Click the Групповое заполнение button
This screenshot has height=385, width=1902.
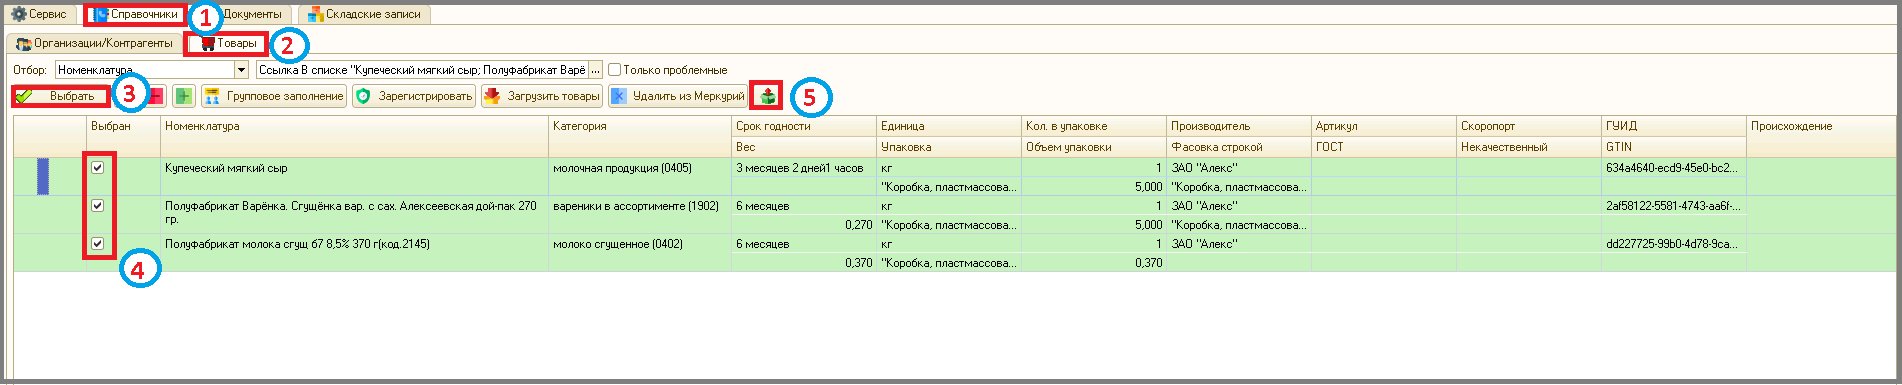(x=274, y=96)
